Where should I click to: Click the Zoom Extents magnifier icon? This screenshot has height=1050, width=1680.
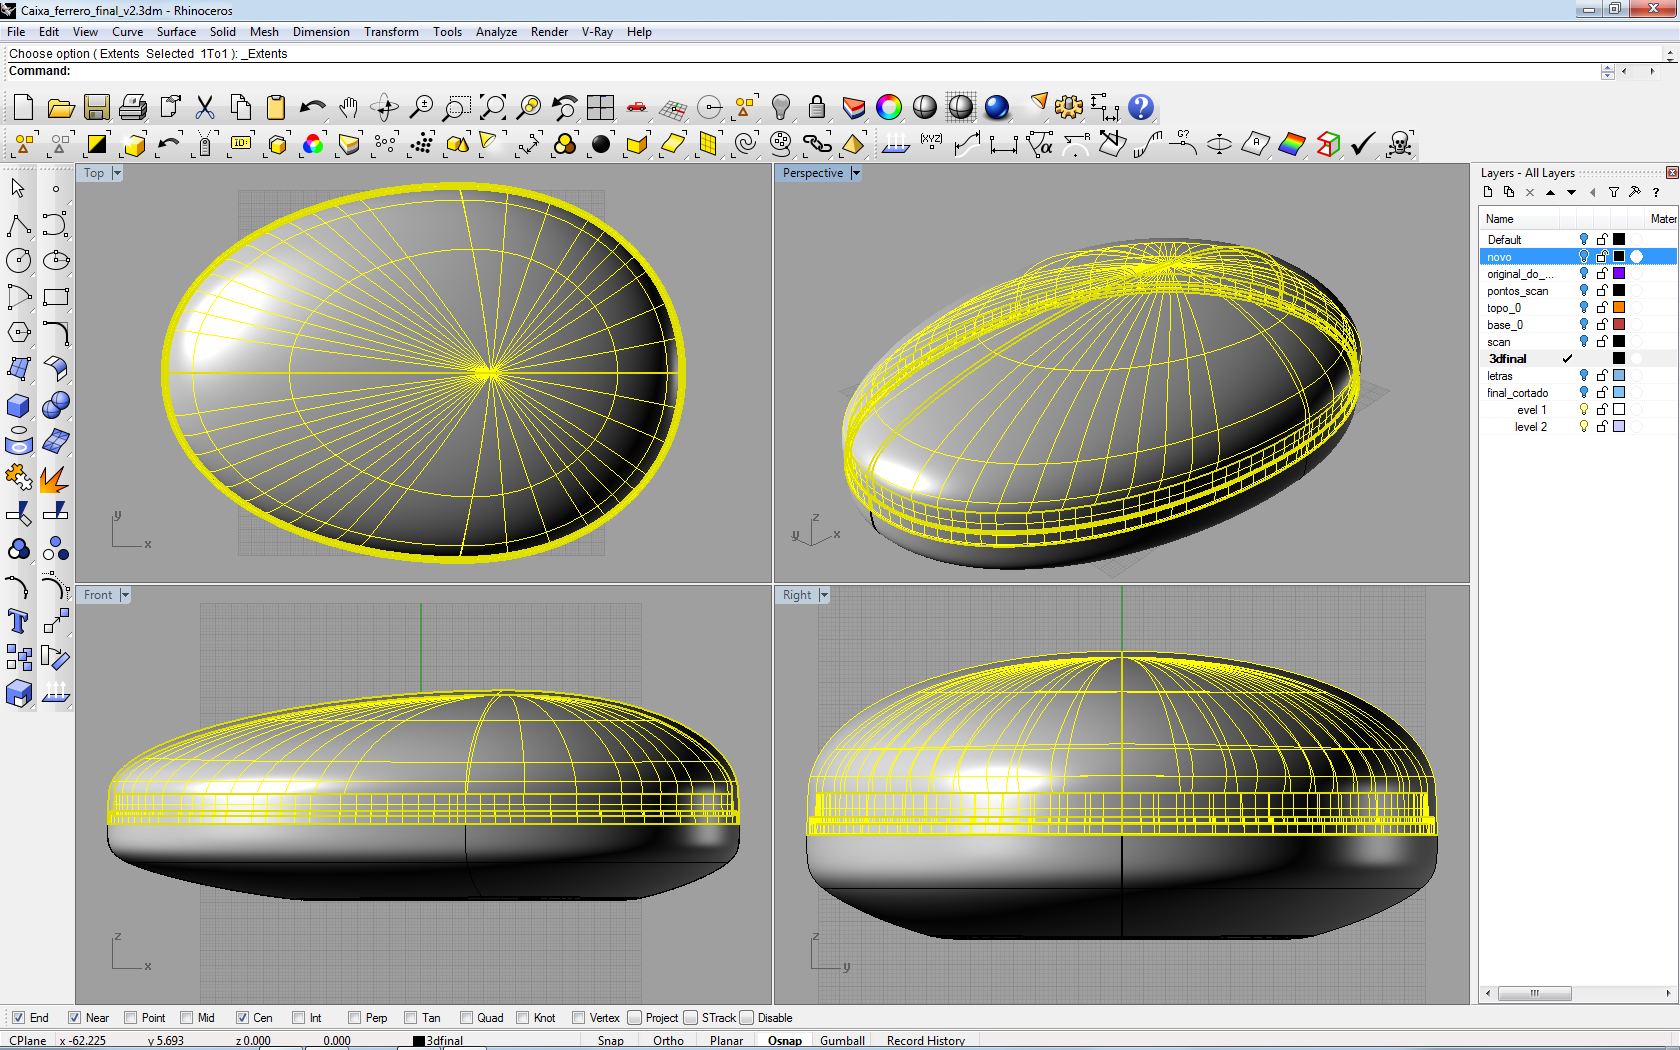tap(493, 108)
